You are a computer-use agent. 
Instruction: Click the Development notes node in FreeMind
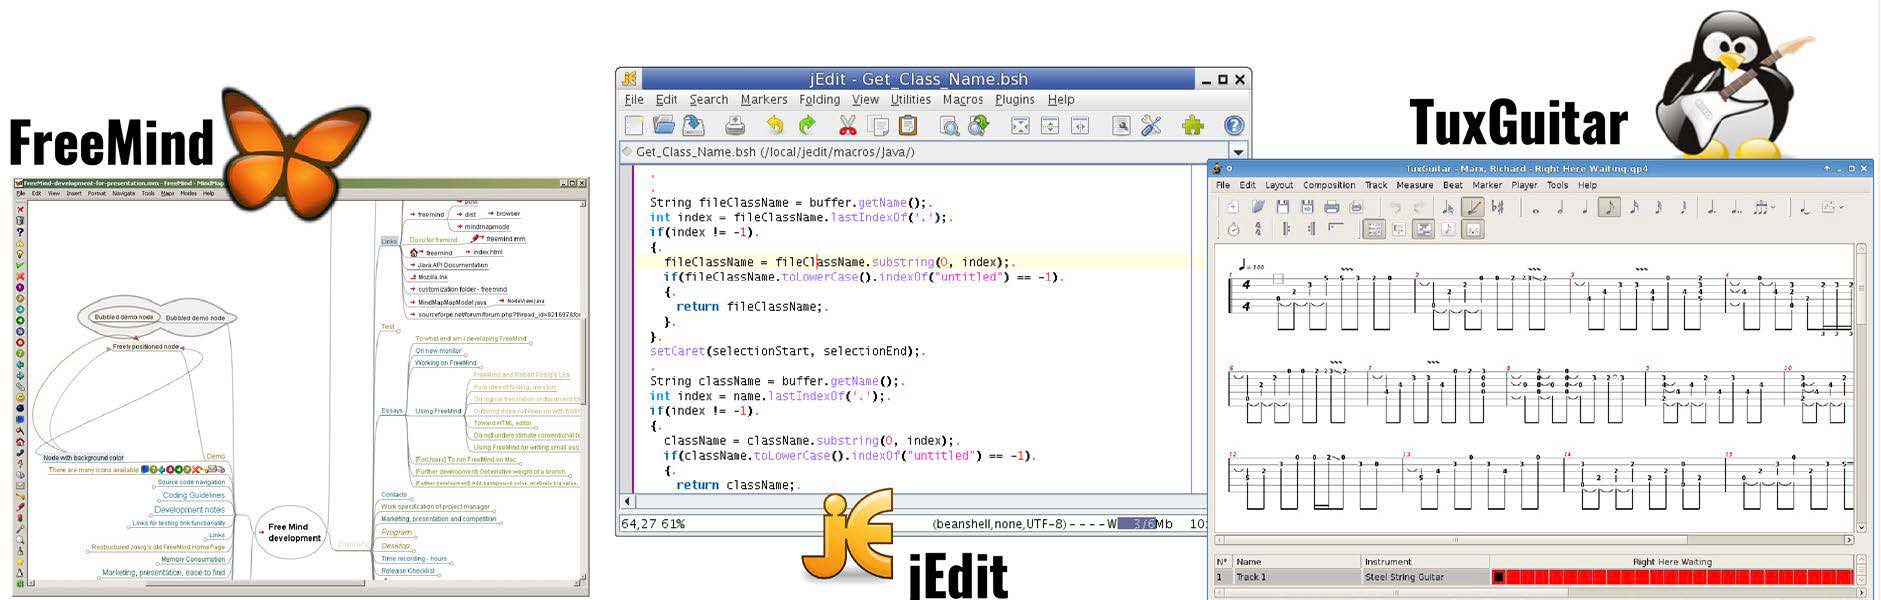coord(189,510)
